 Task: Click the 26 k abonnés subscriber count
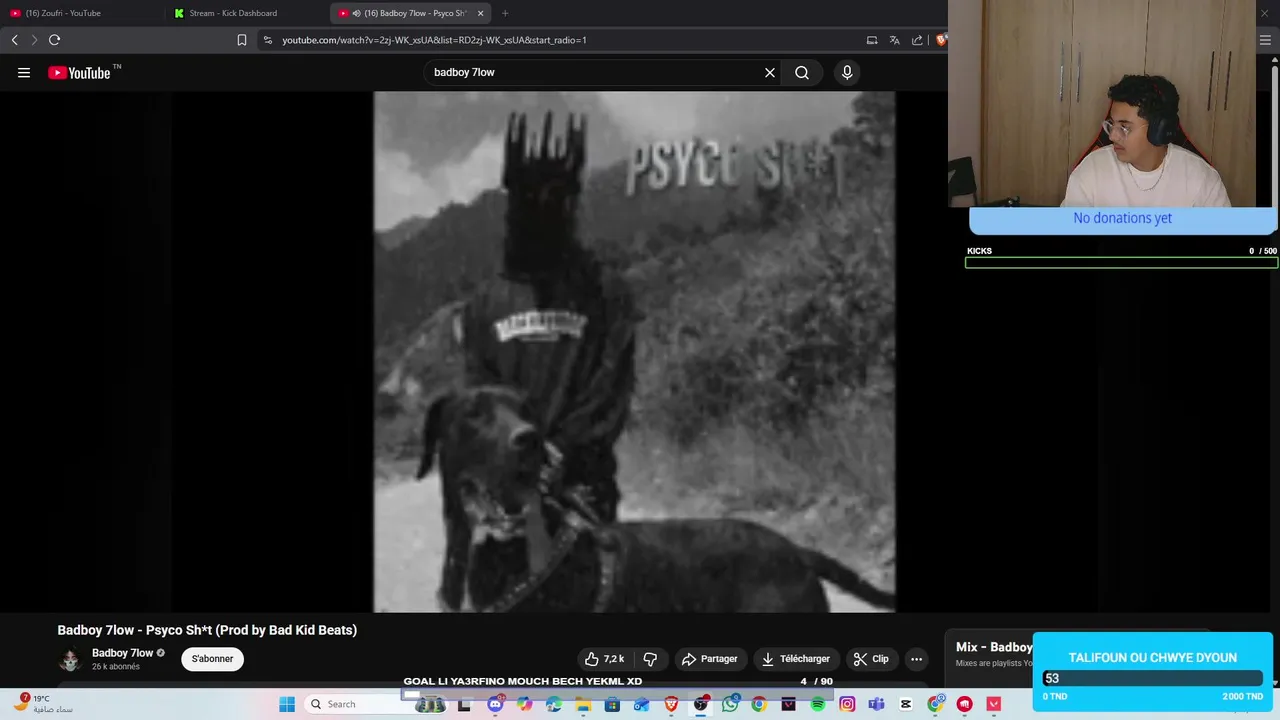tap(116, 667)
